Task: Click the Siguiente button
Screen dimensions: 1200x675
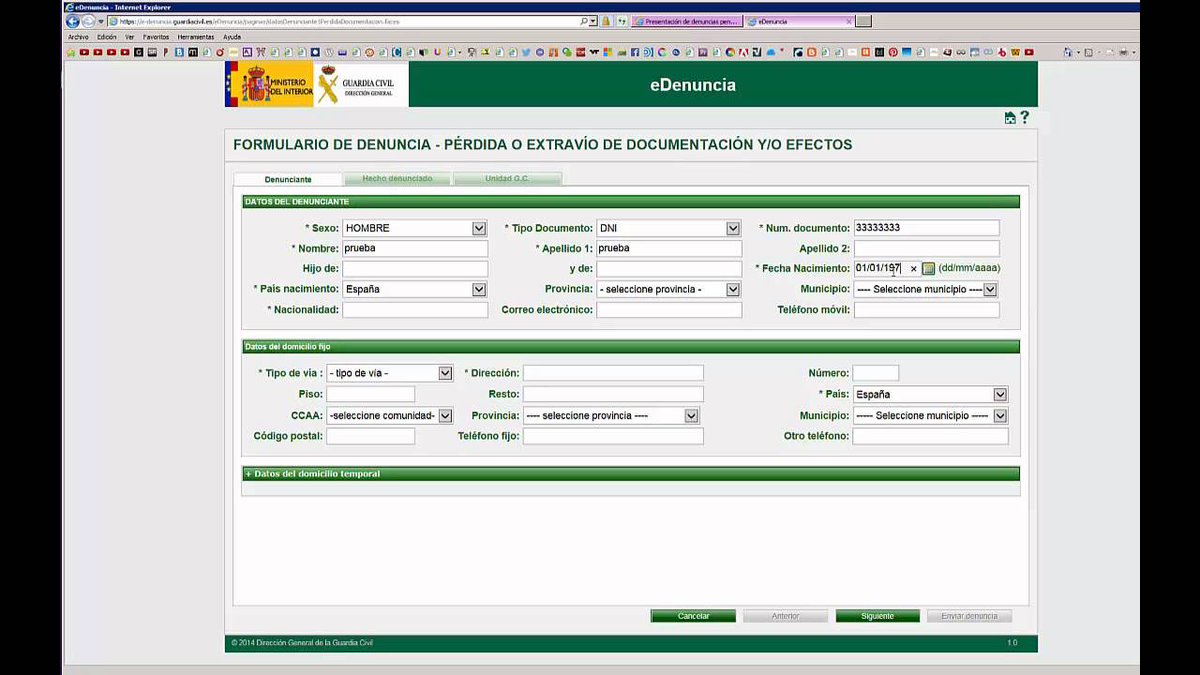Action: (877, 616)
